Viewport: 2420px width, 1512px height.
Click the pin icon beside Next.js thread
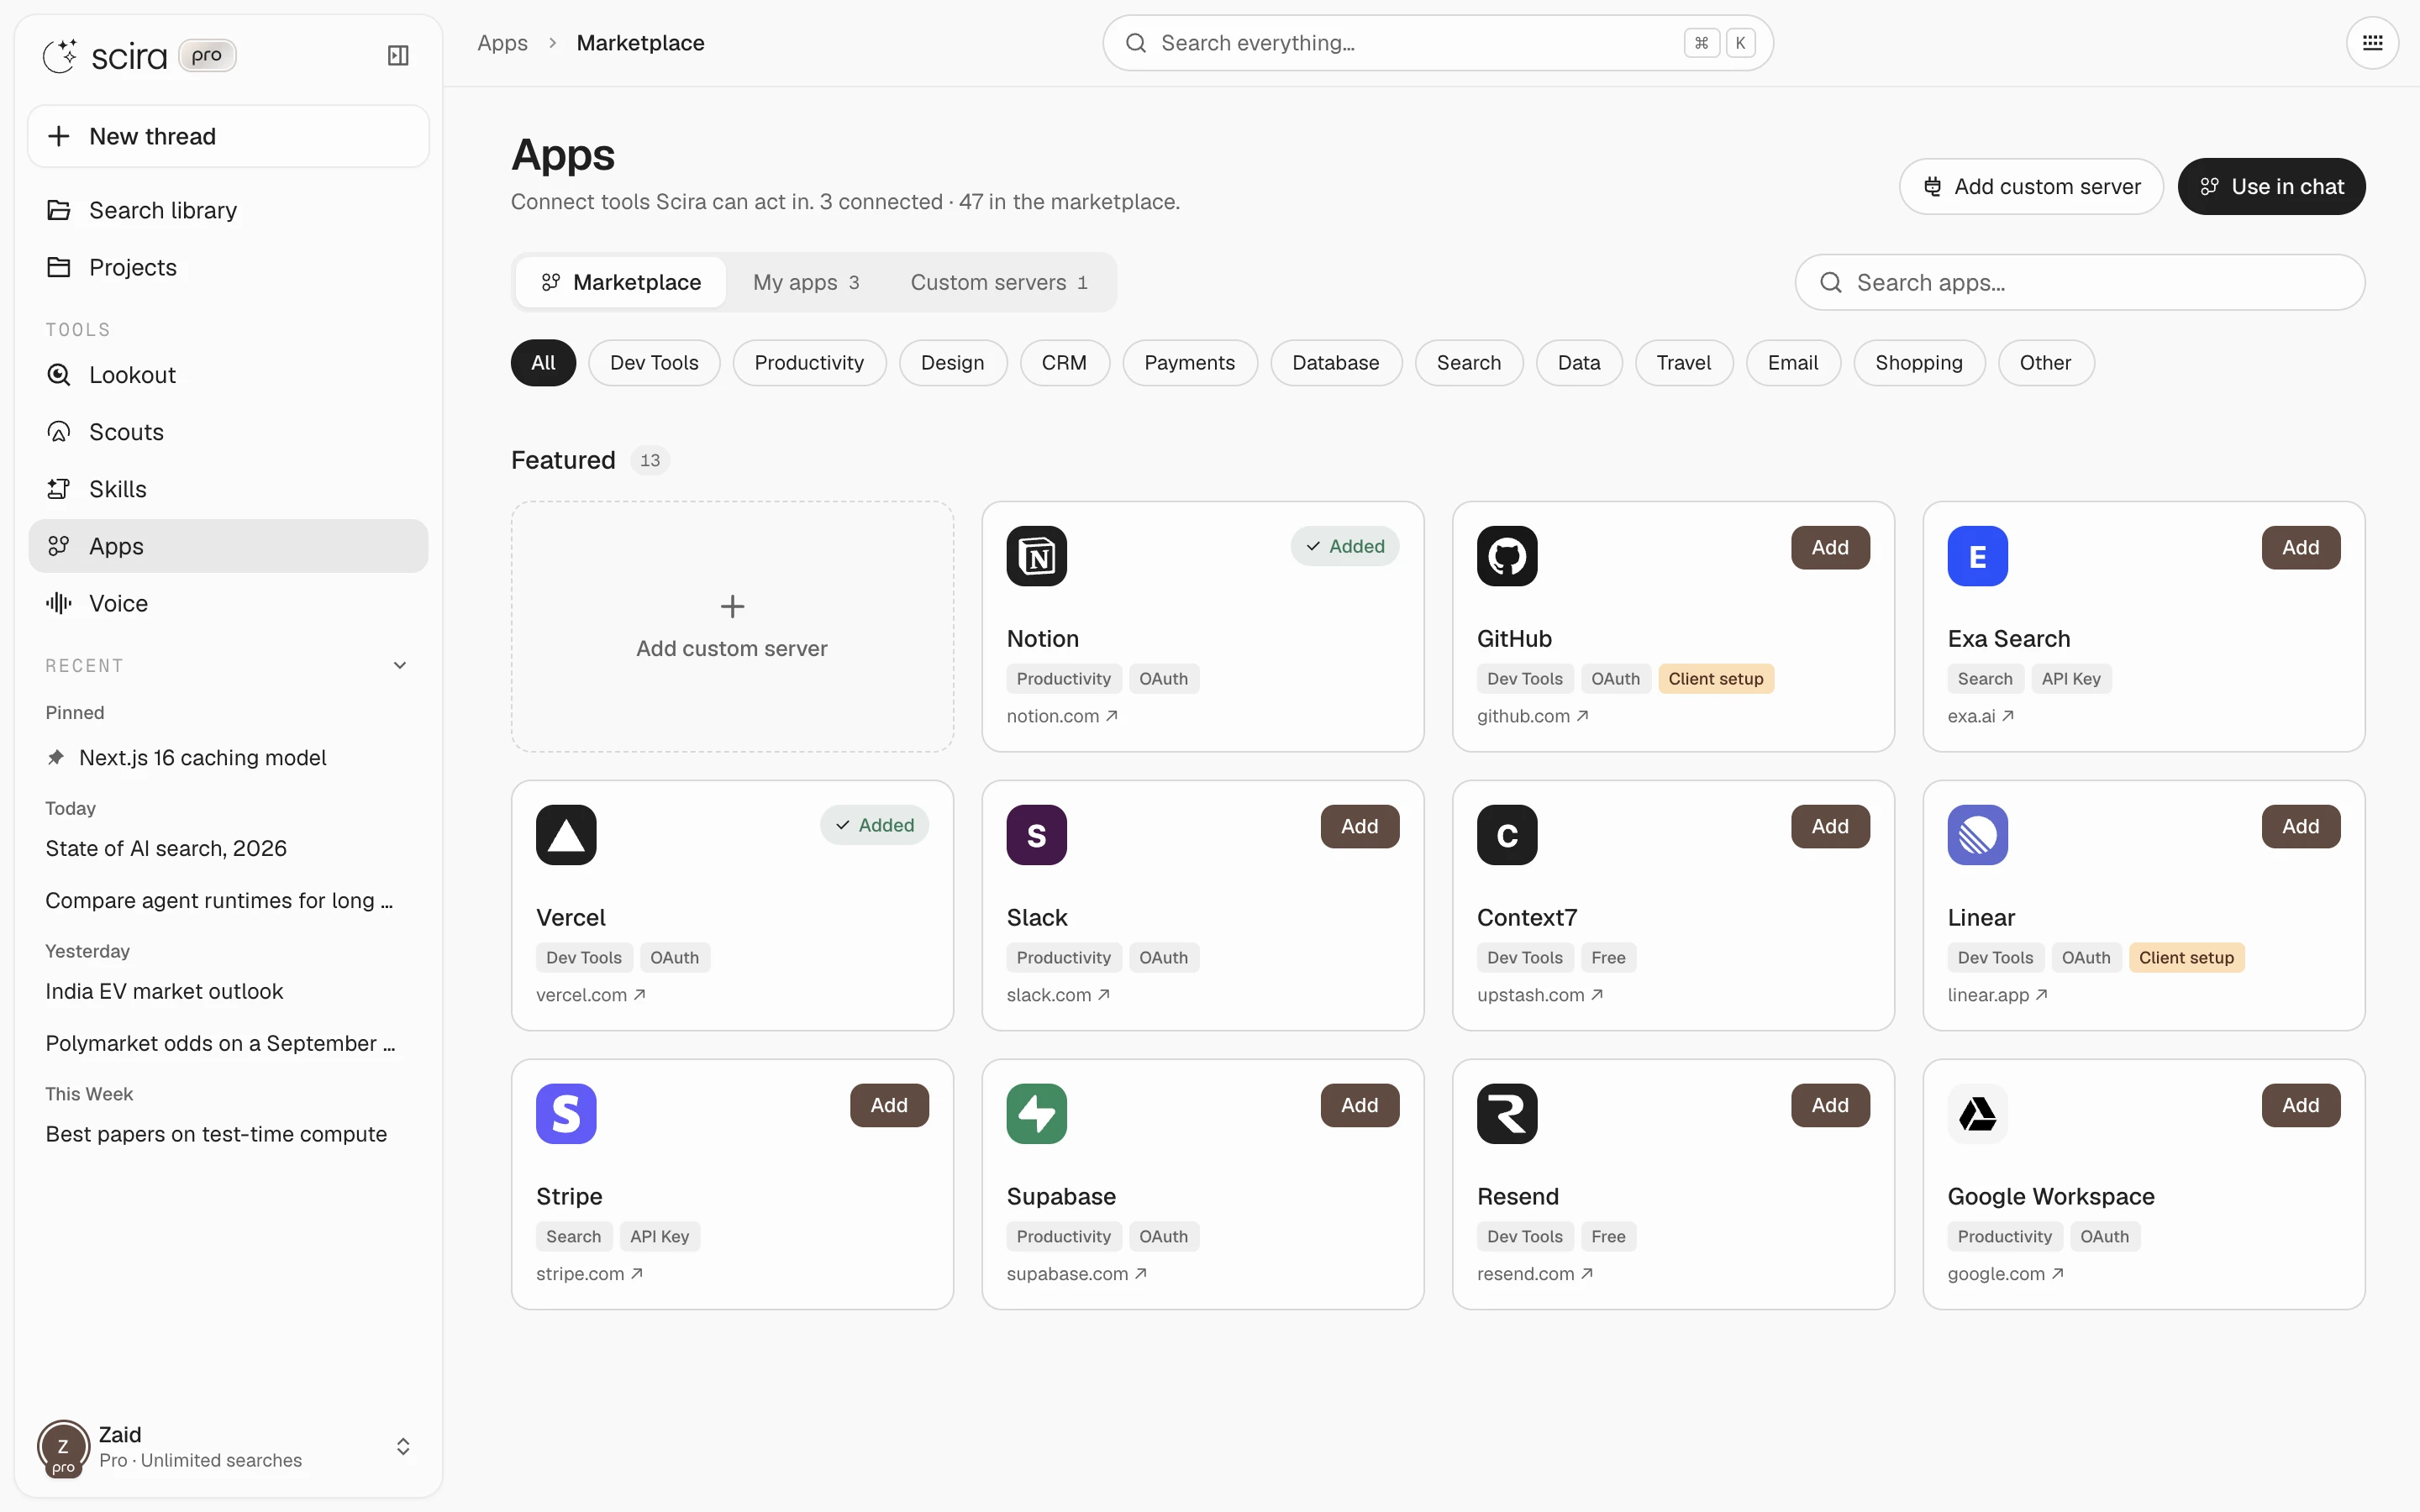pos(56,757)
